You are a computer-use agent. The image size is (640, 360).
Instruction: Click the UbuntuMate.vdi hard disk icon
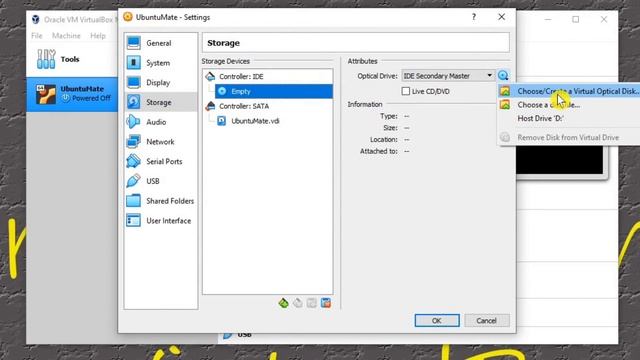tap(222, 121)
